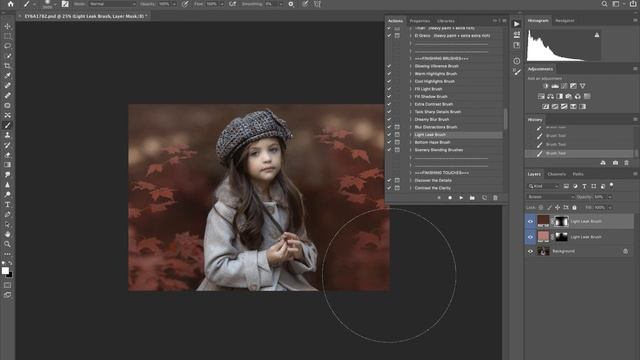Select the Rectangular Marquee tool
640x360 pixels.
click(7, 36)
